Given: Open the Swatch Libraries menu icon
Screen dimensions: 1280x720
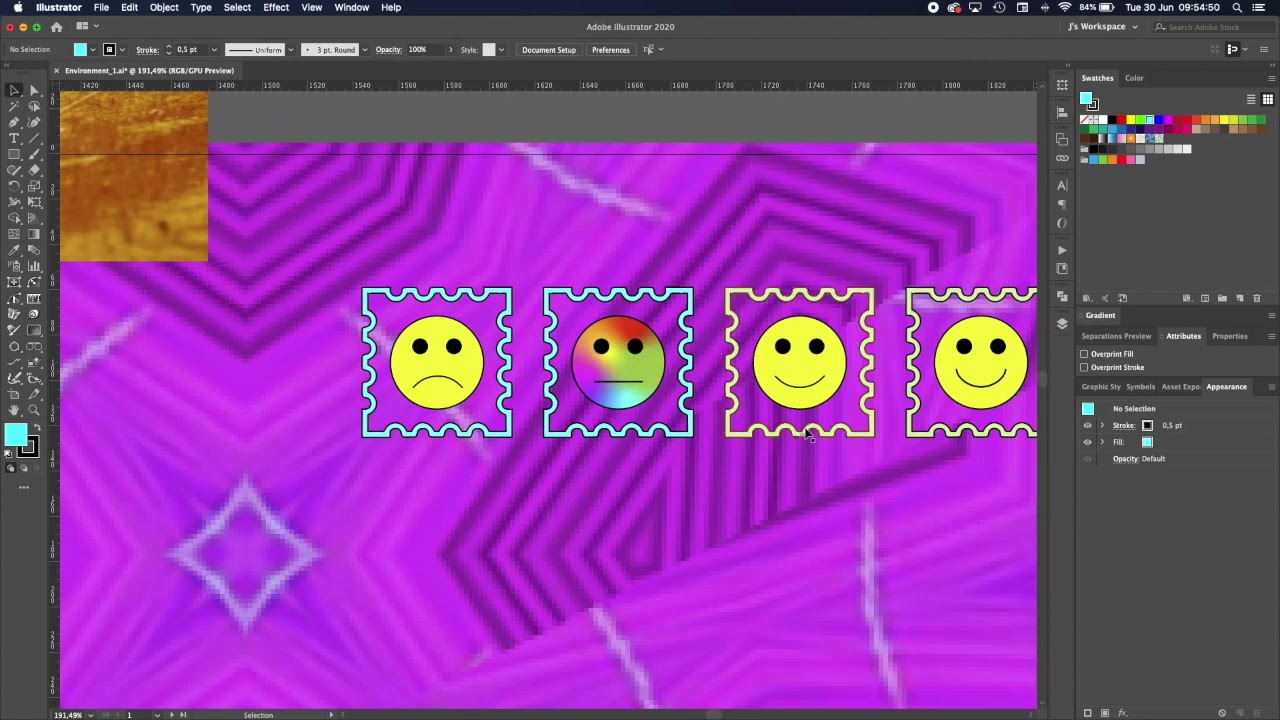Looking at the screenshot, I should tap(1088, 298).
